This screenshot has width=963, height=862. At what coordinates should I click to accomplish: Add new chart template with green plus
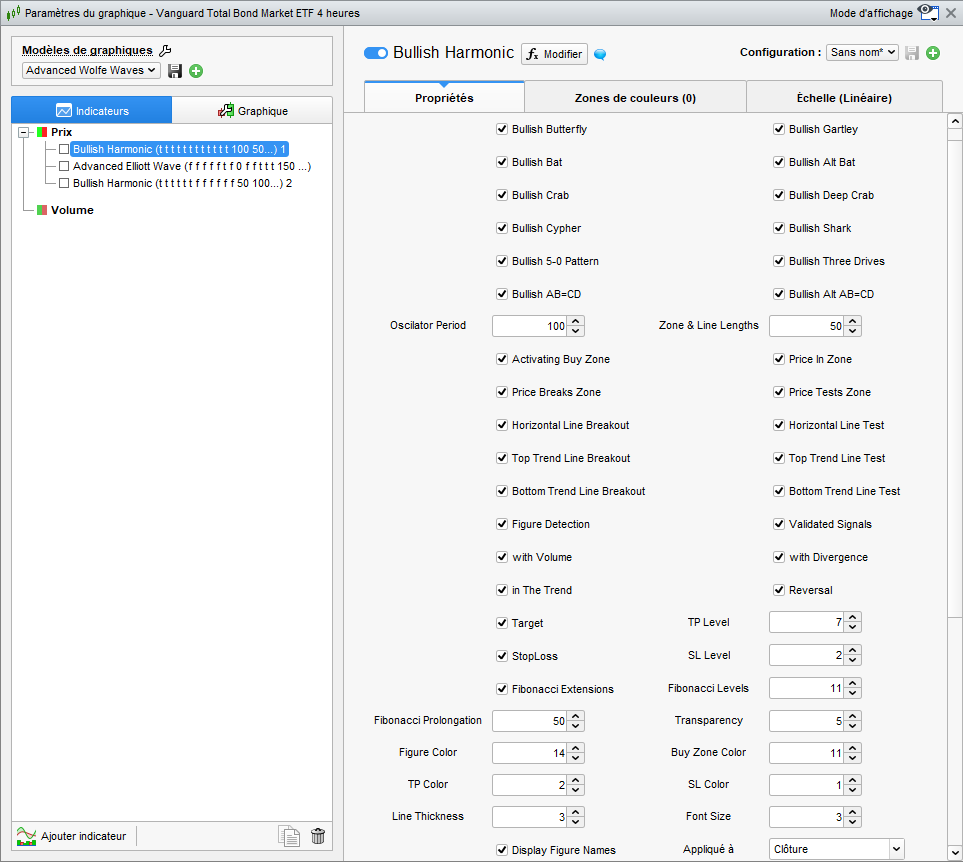(x=196, y=71)
